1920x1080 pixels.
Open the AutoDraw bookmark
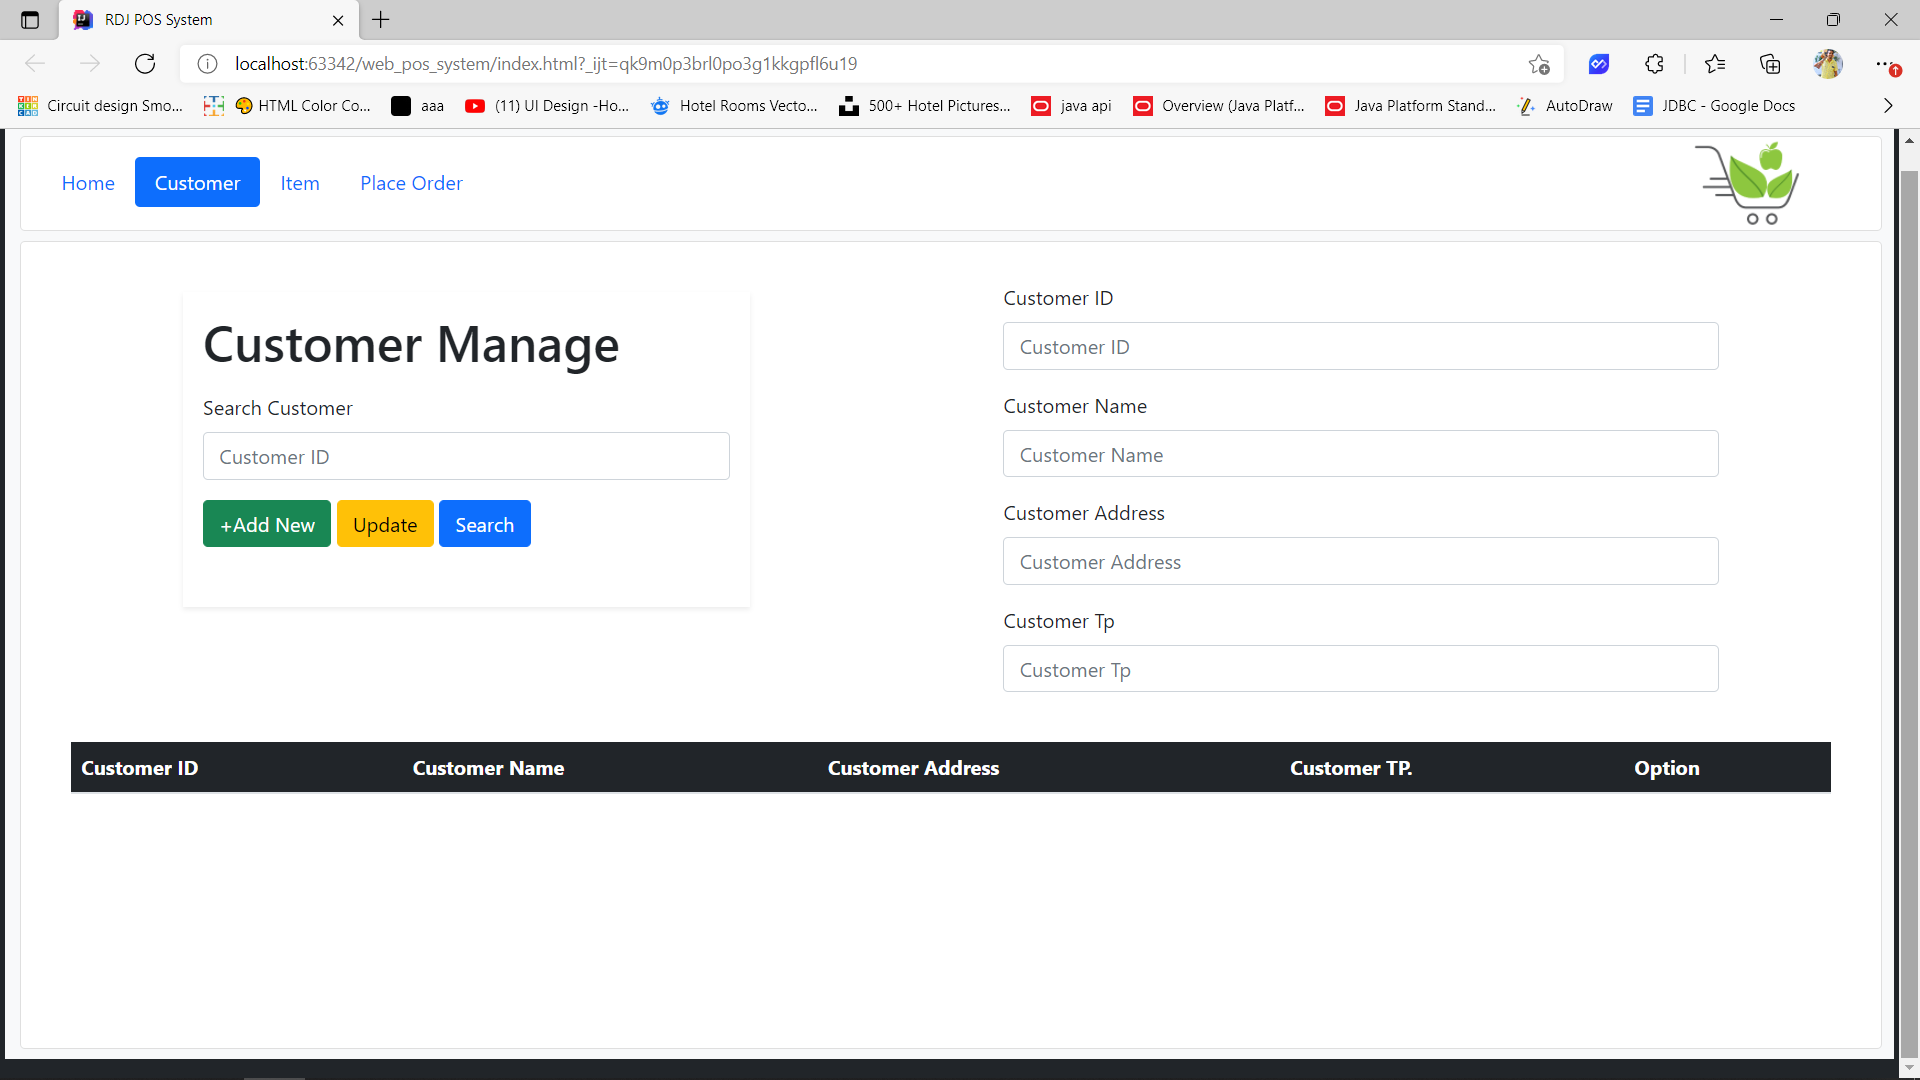(x=1565, y=105)
